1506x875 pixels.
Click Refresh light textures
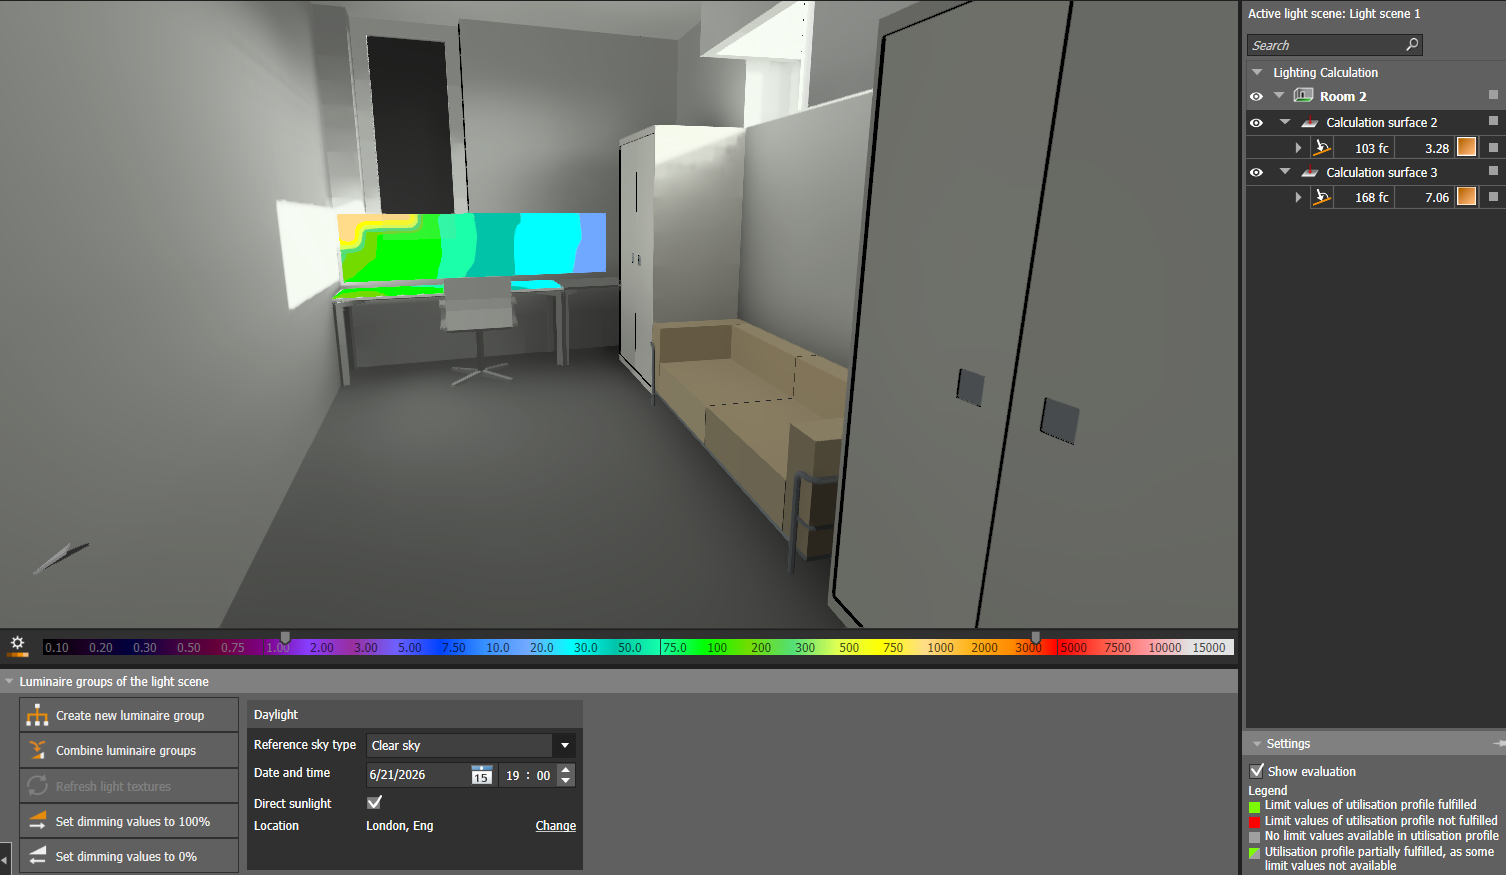[x=129, y=786]
